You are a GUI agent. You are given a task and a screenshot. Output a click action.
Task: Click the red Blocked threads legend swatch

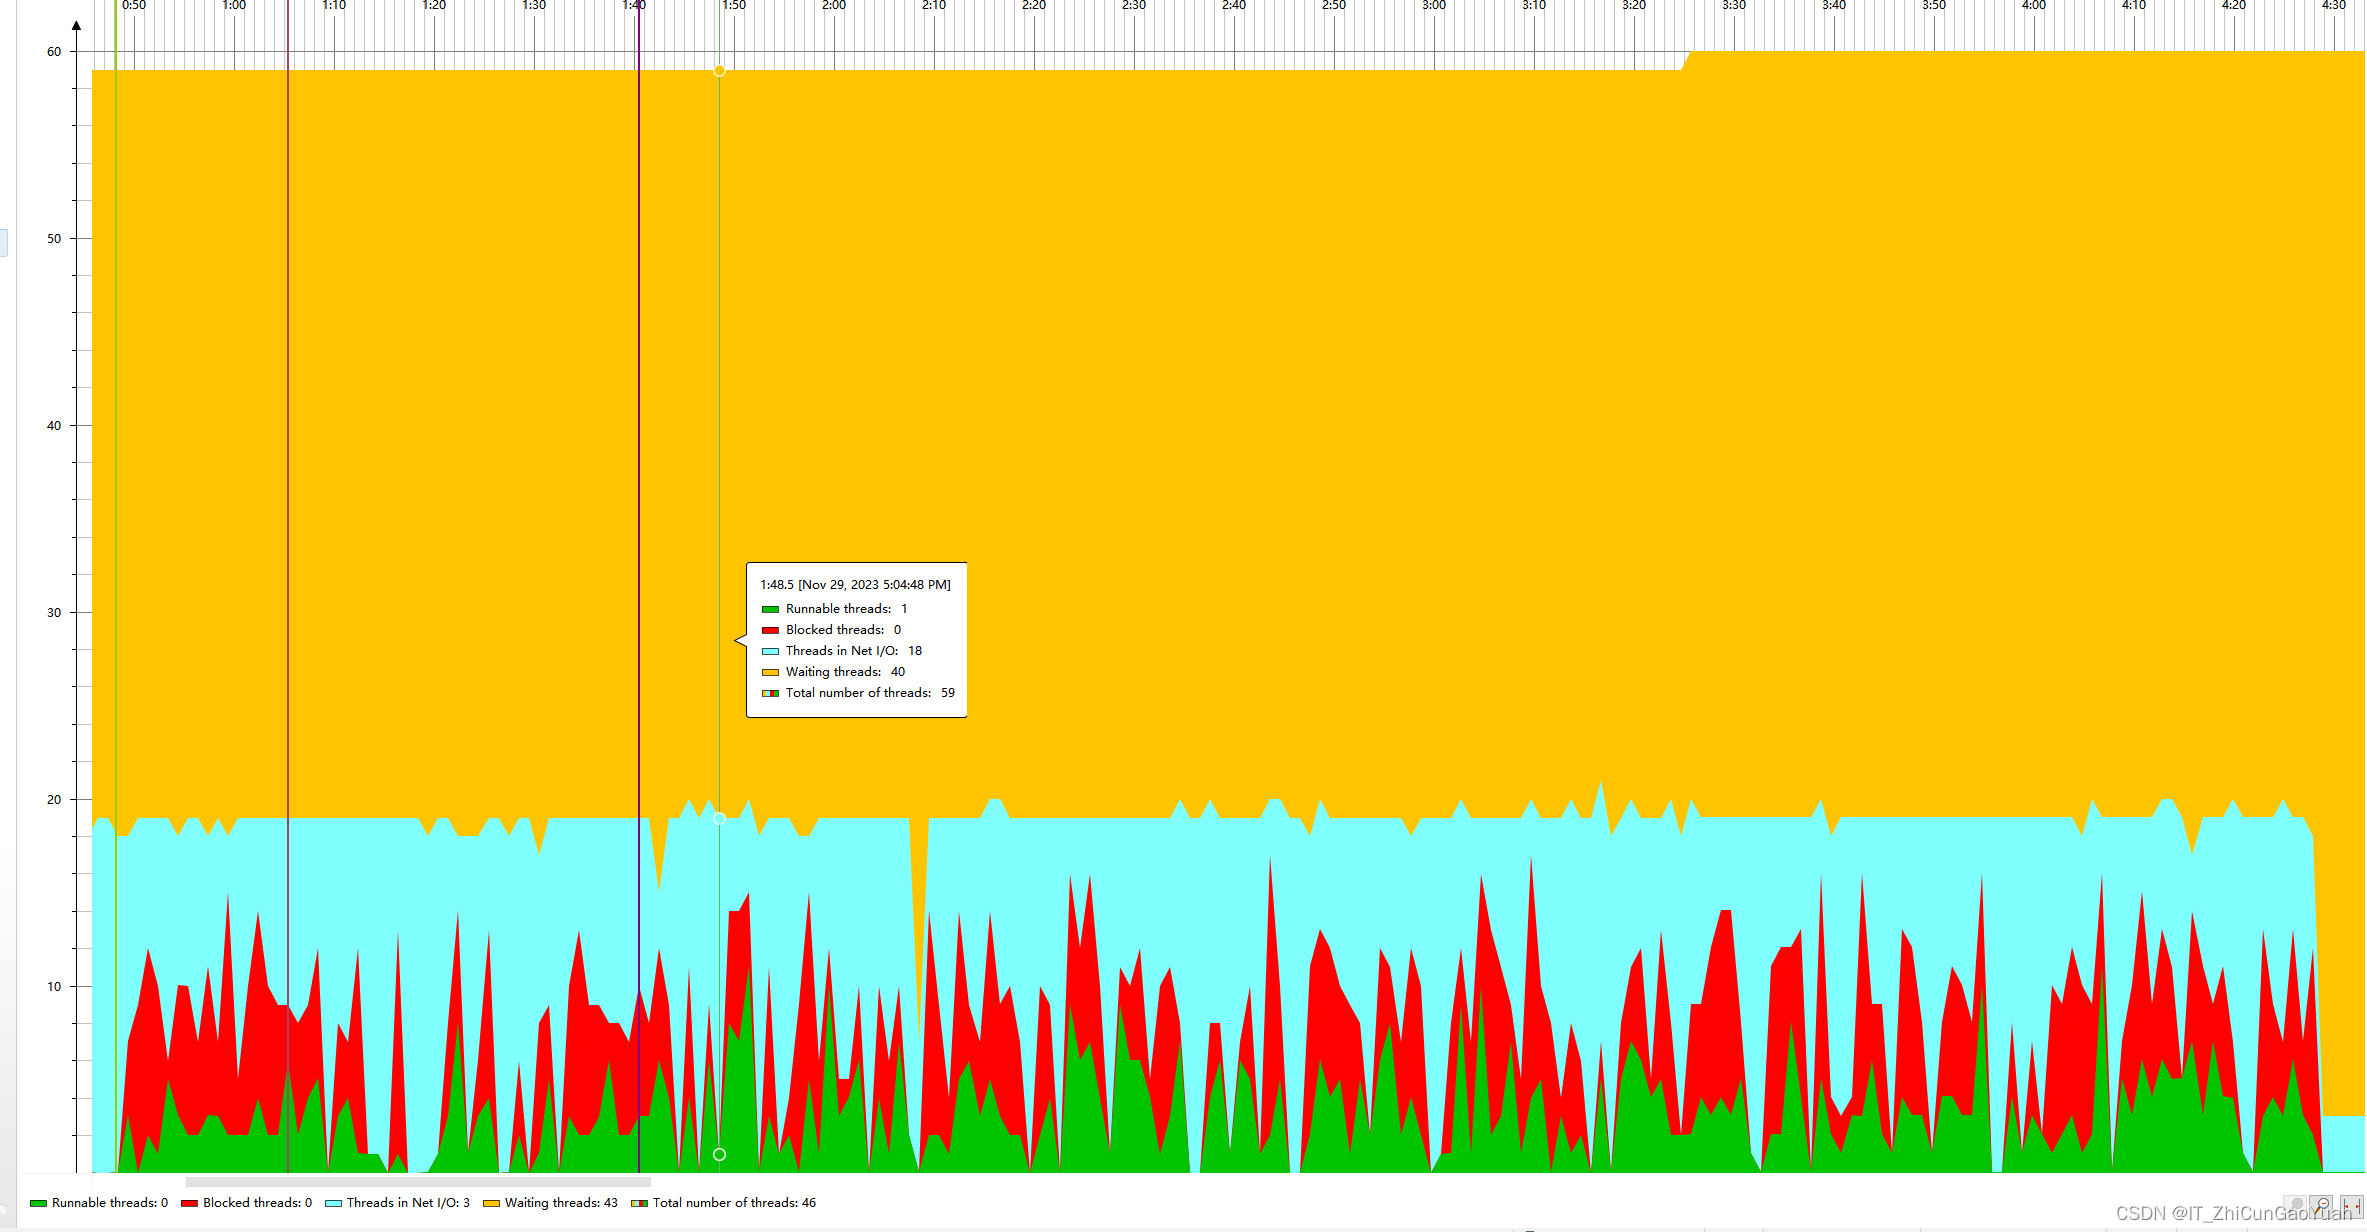(x=189, y=1203)
